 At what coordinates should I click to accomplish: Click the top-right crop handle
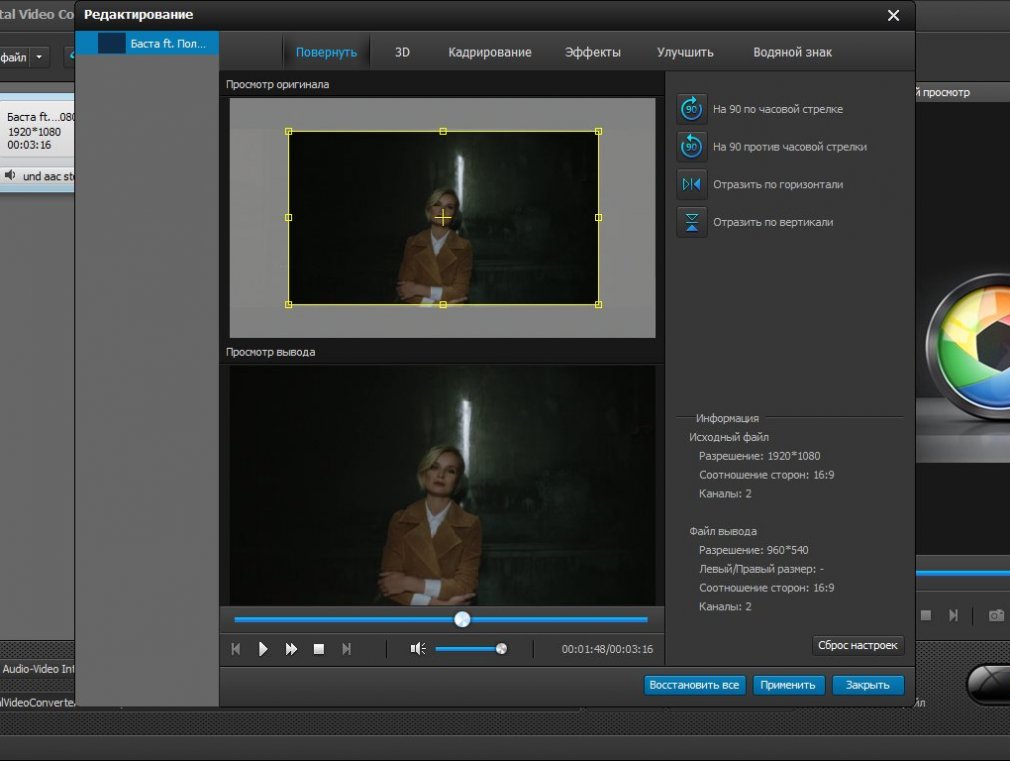(598, 131)
